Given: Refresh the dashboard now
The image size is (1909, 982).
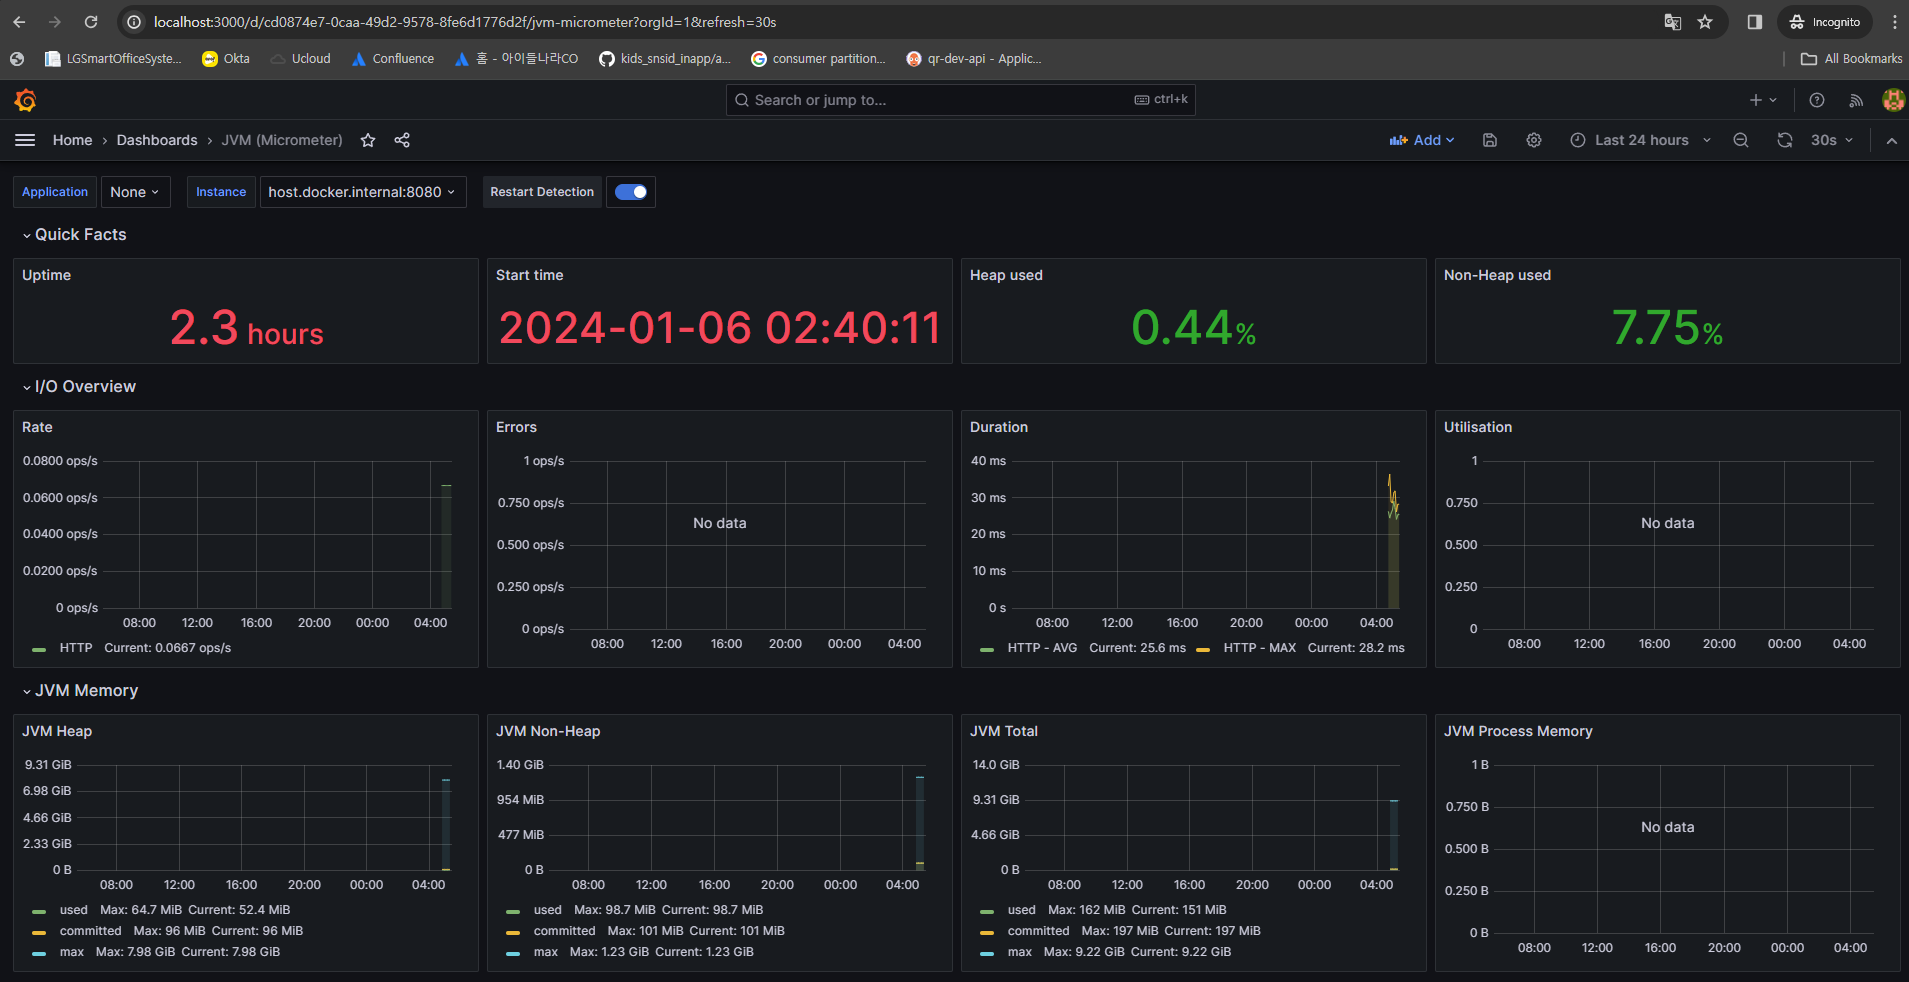Looking at the screenshot, I should coord(1785,140).
